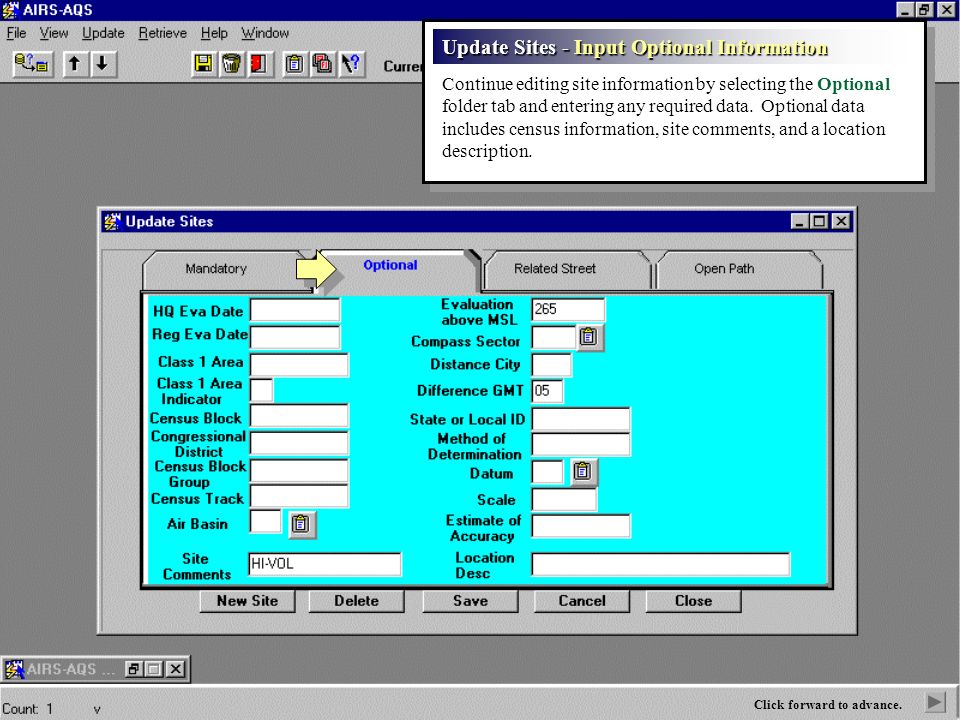Image resolution: width=960 pixels, height=720 pixels.
Task: Click the clipboard list toolbar icon
Action: pos(294,64)
